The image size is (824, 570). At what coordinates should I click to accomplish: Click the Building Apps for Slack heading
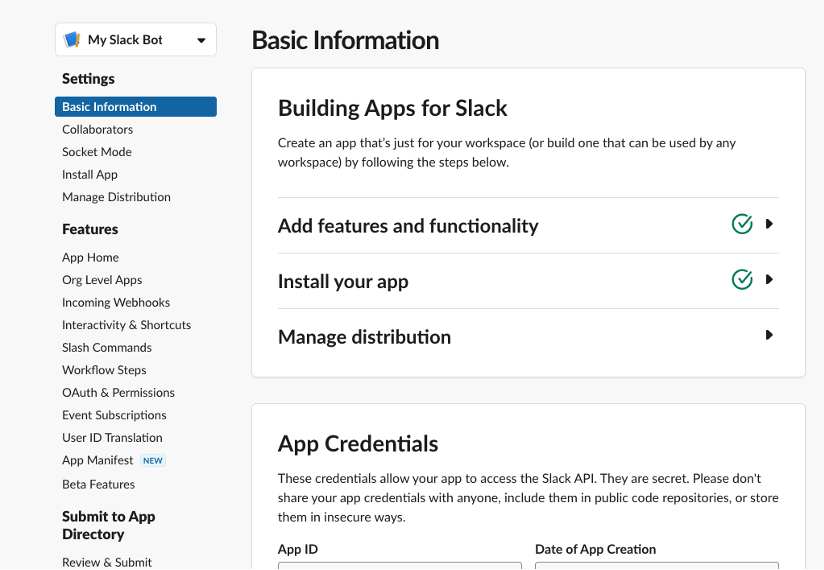tap(393, 108)
